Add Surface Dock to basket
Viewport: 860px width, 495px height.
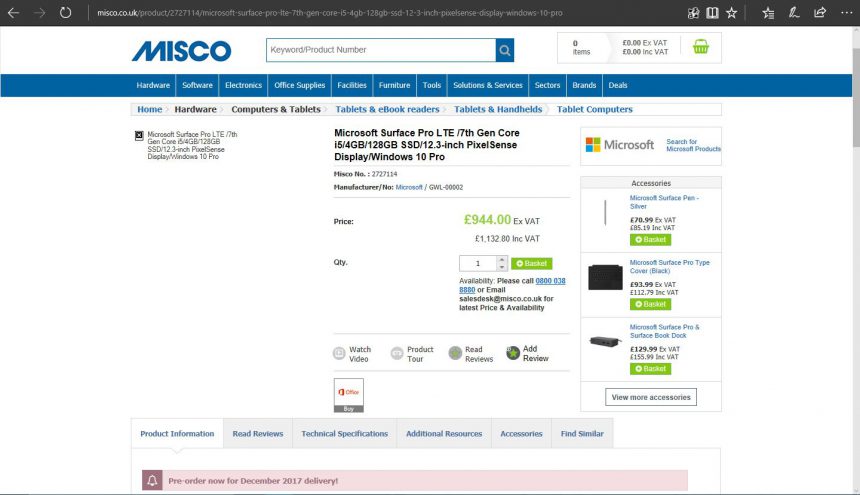pos(650,369)
